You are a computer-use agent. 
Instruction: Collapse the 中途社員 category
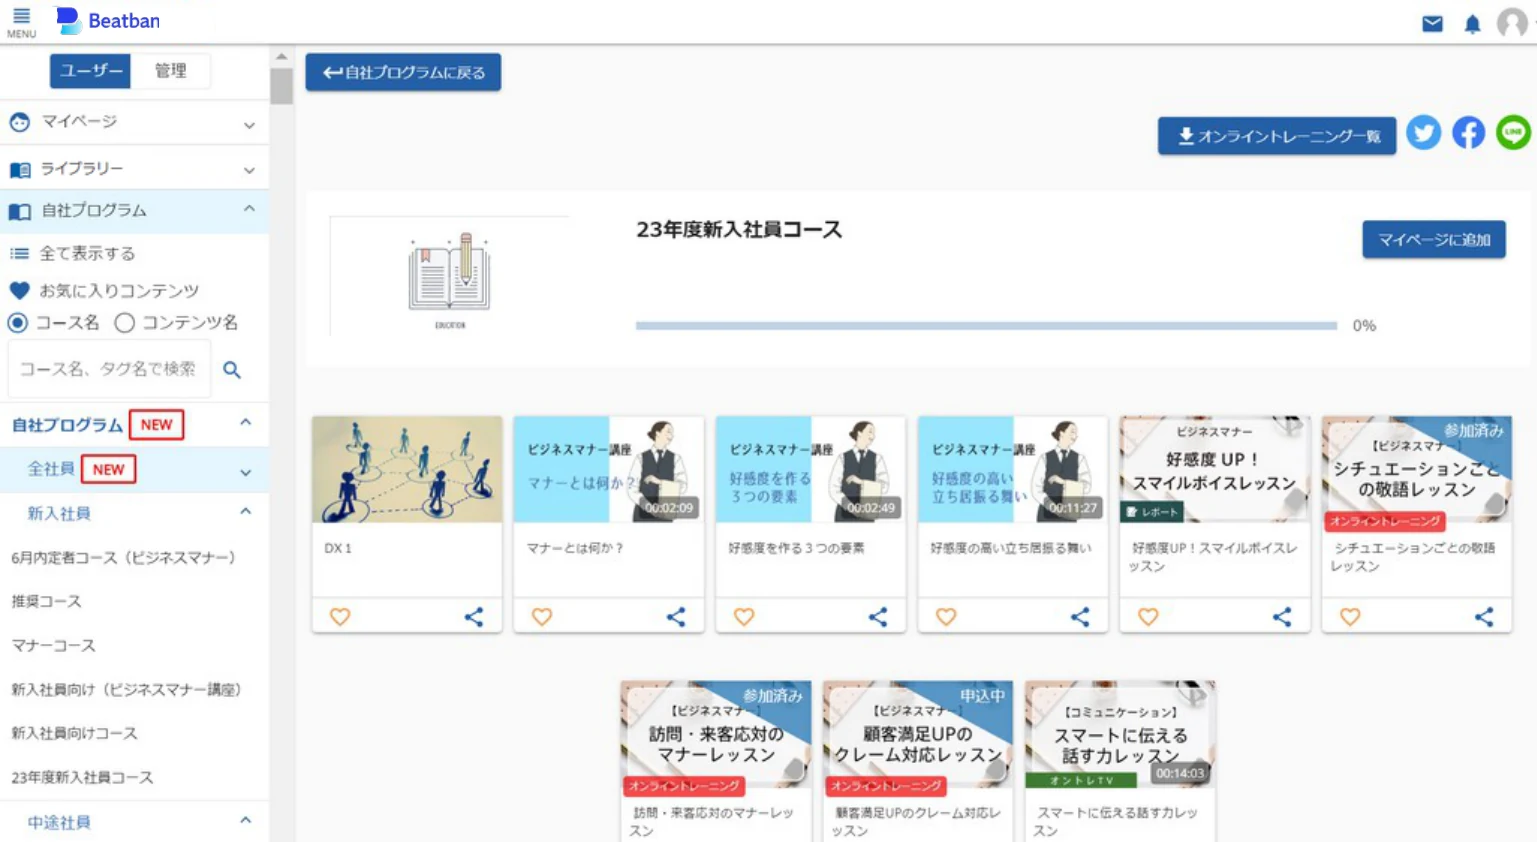click(246, 821)
